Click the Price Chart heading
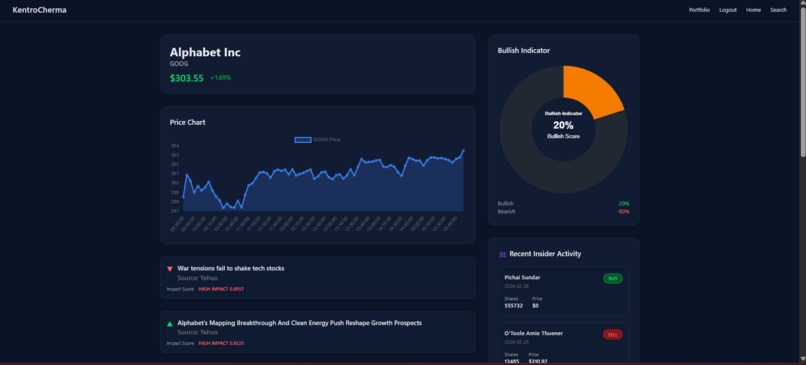The width and height of the screenshot is (806, 365). coord(188,122)
